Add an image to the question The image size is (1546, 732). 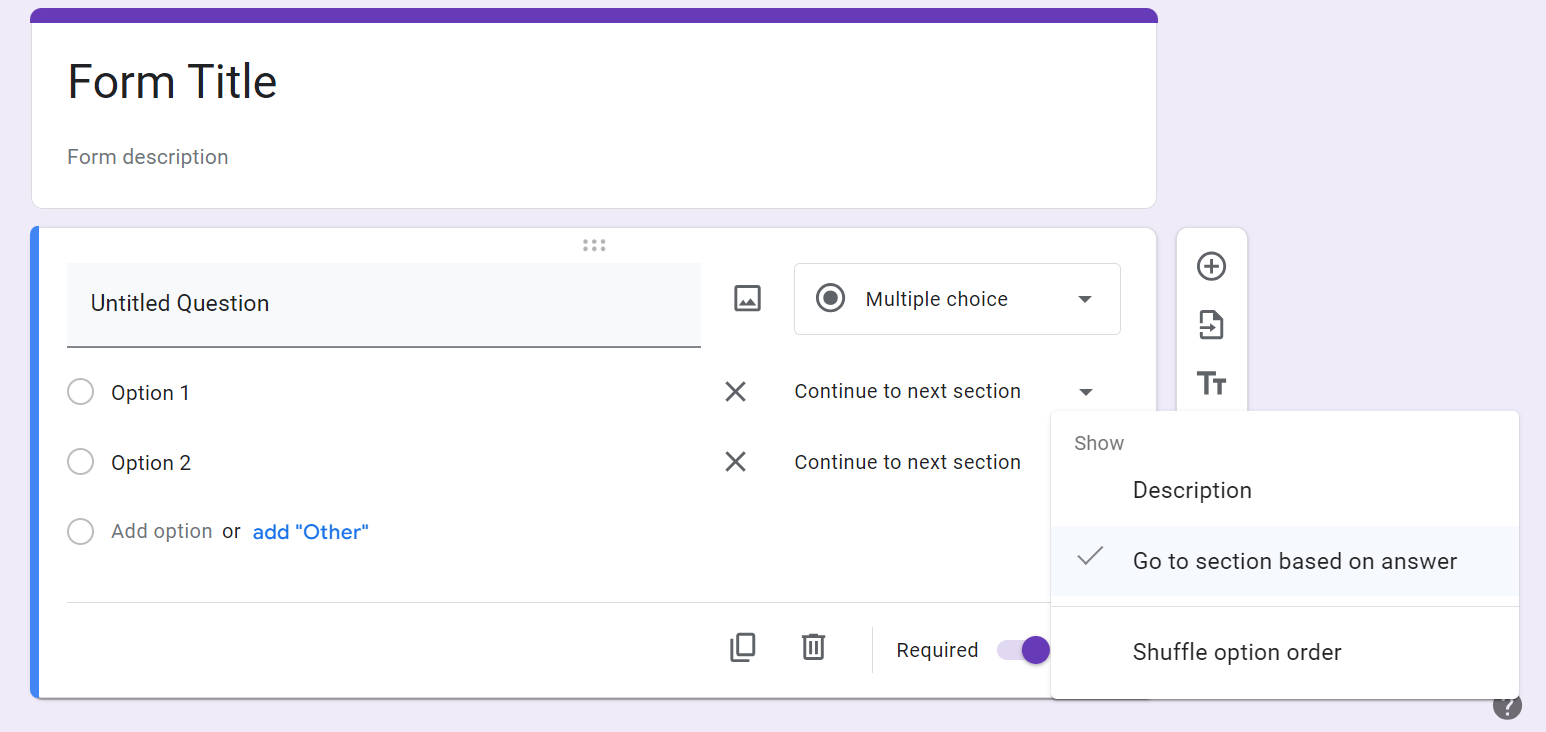point(747,298)
